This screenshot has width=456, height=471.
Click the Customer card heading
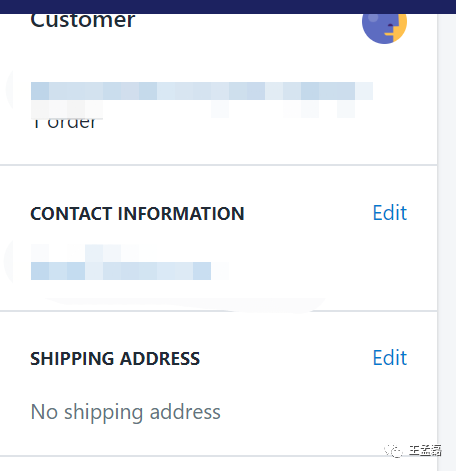pos(83,21)
